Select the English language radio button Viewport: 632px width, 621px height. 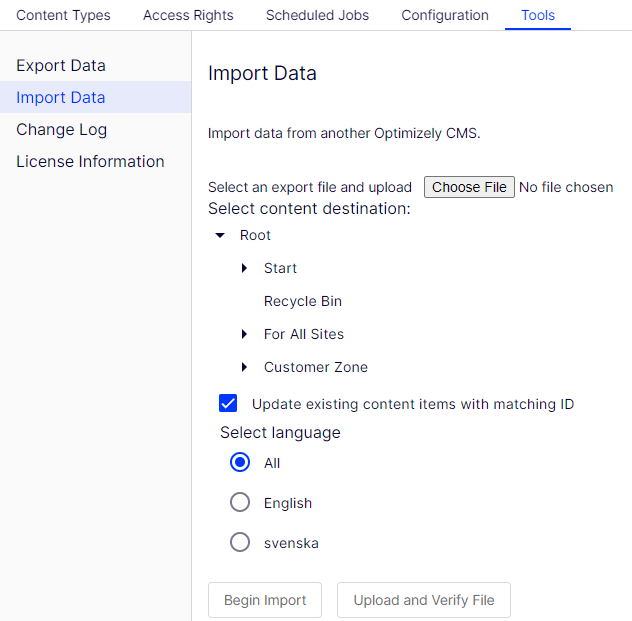(x=240, y=502)
